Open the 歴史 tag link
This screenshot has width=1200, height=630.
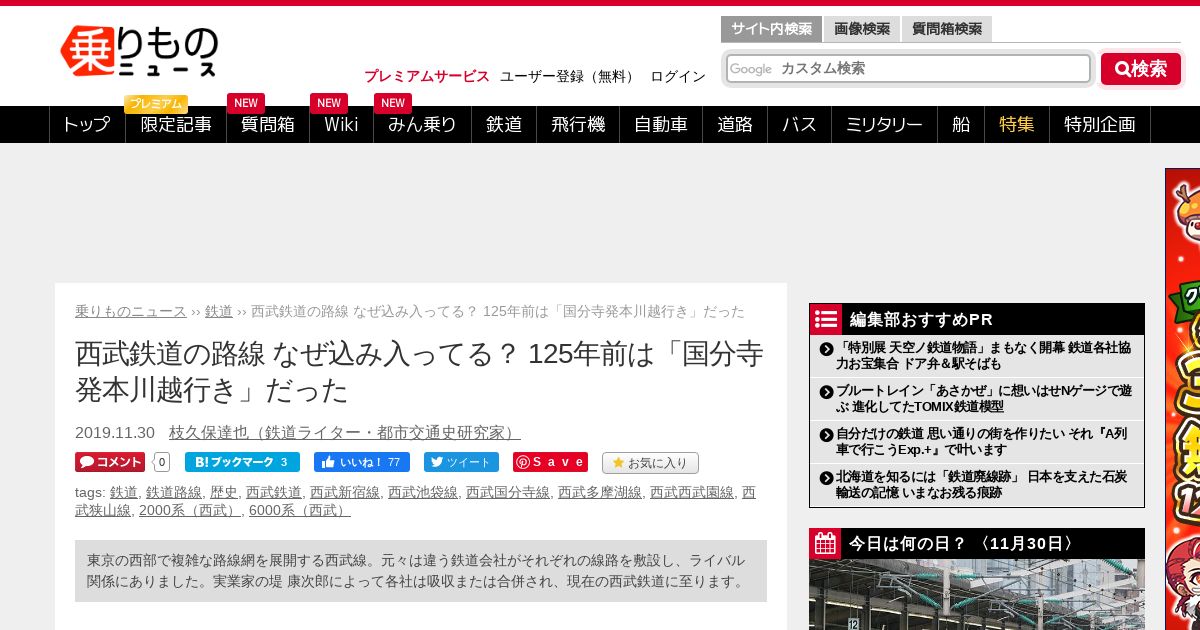tap(224, 492)
